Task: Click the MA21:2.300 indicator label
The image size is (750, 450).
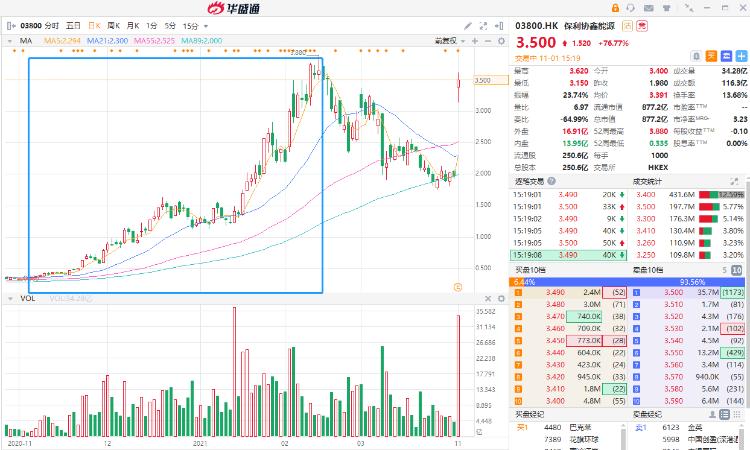Action: pyautogui.click(x=107, y=41)
